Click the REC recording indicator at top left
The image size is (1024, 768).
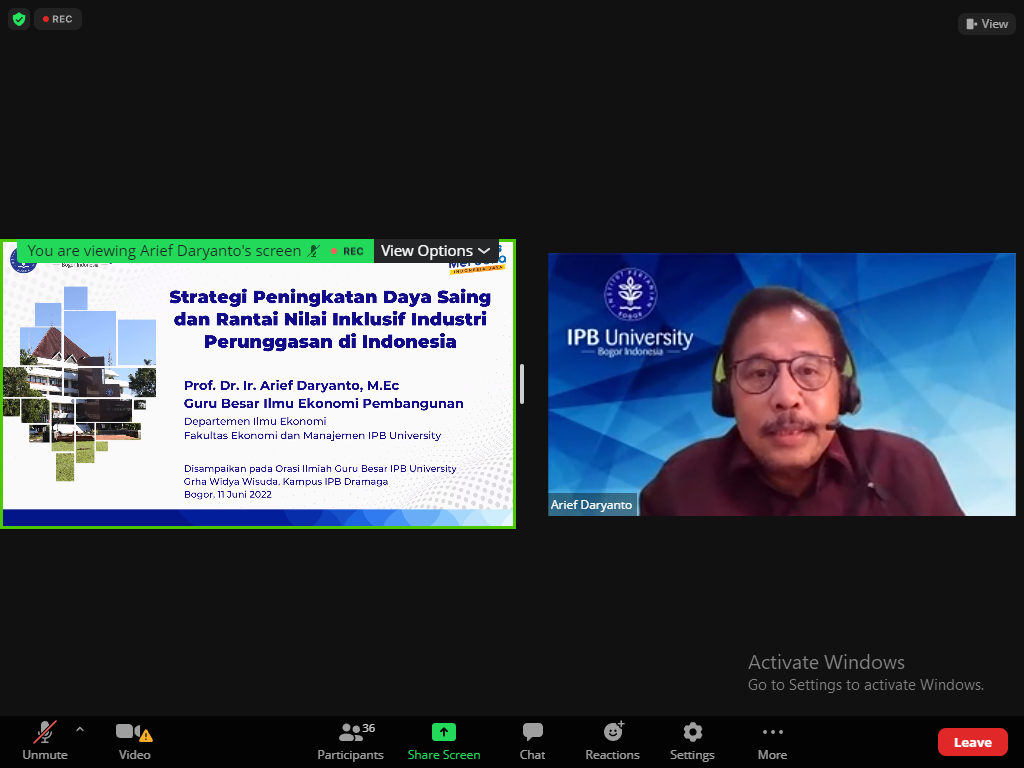pos(57,19)
